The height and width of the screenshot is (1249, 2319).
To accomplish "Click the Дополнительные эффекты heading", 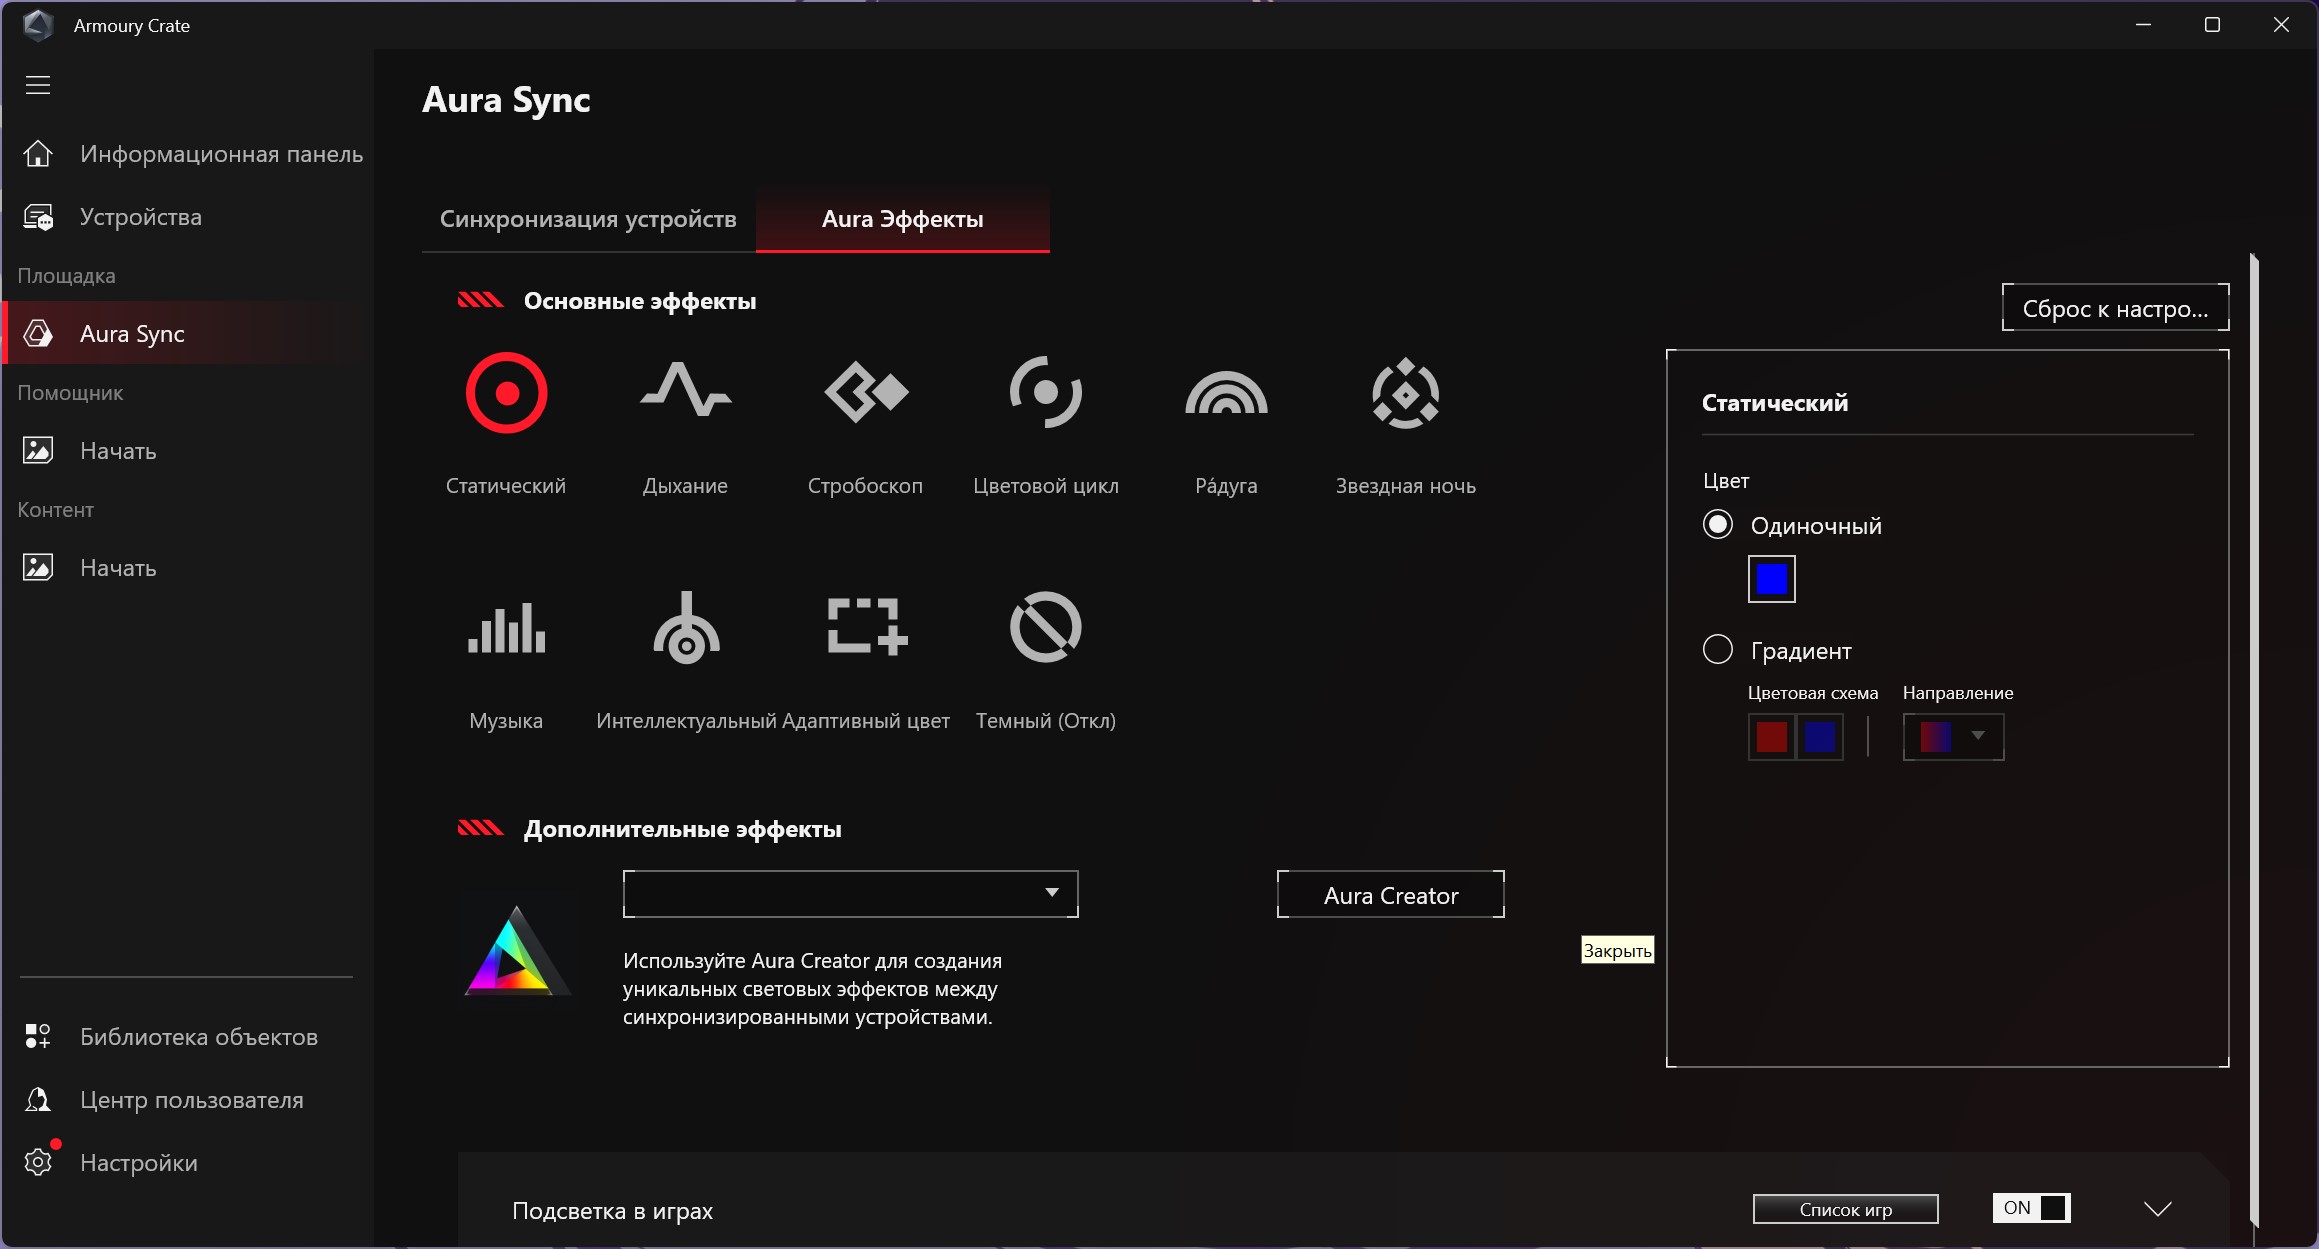I will point(682,829).
